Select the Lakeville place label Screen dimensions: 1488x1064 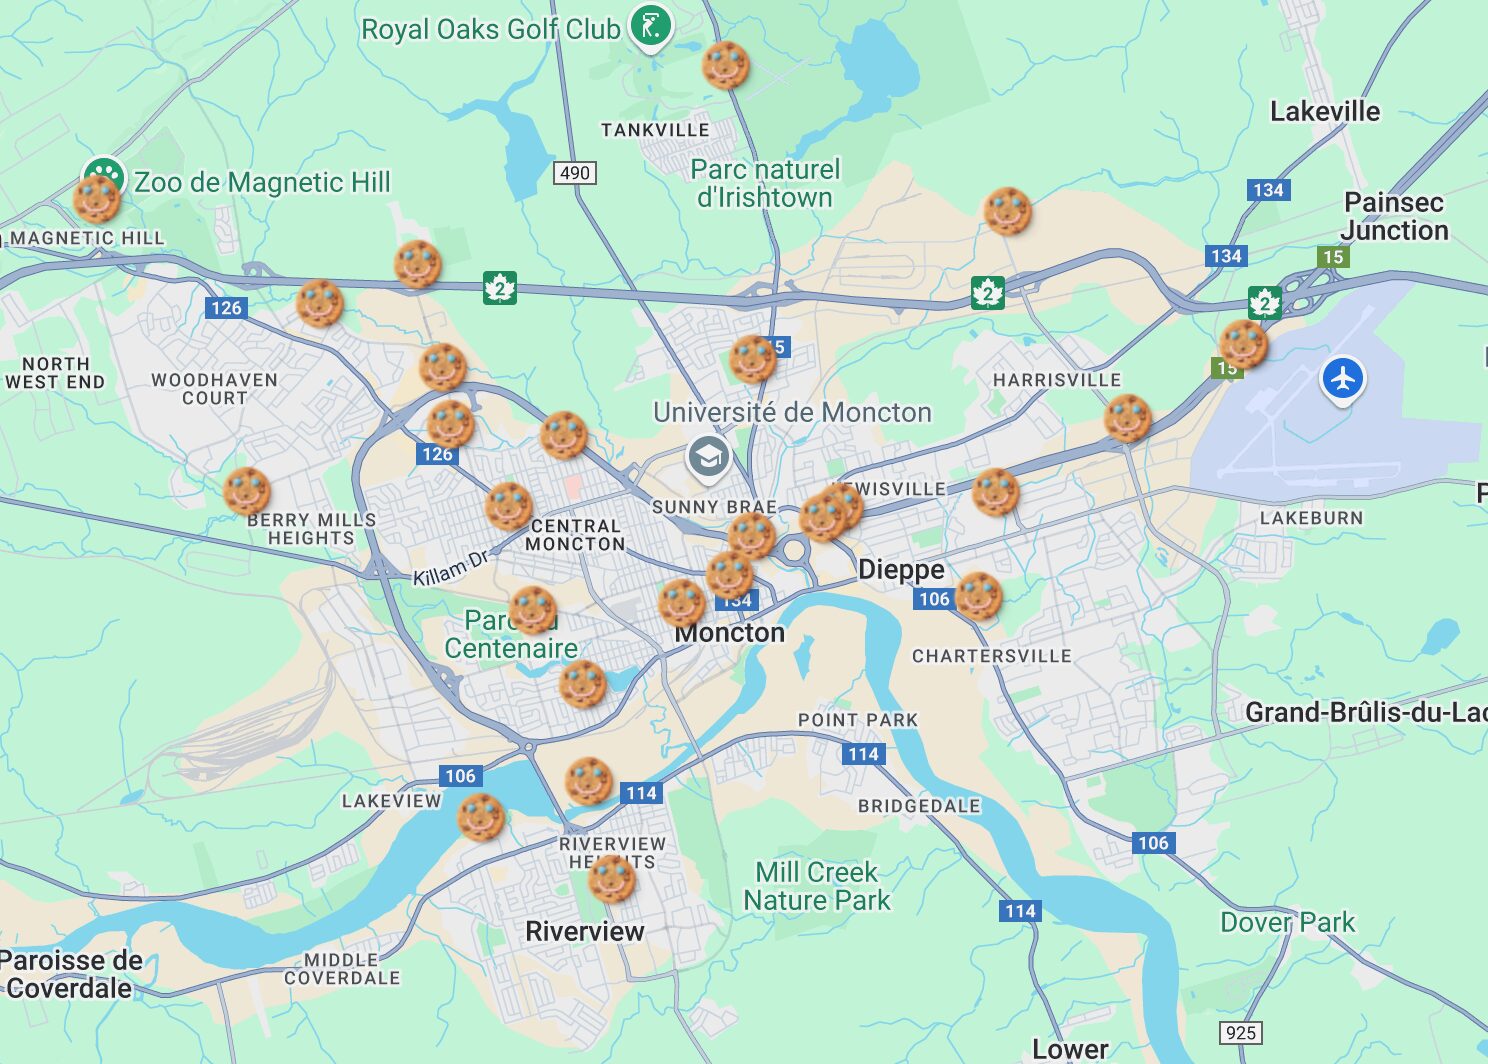pyautogui.click(x=1325, y=111)
